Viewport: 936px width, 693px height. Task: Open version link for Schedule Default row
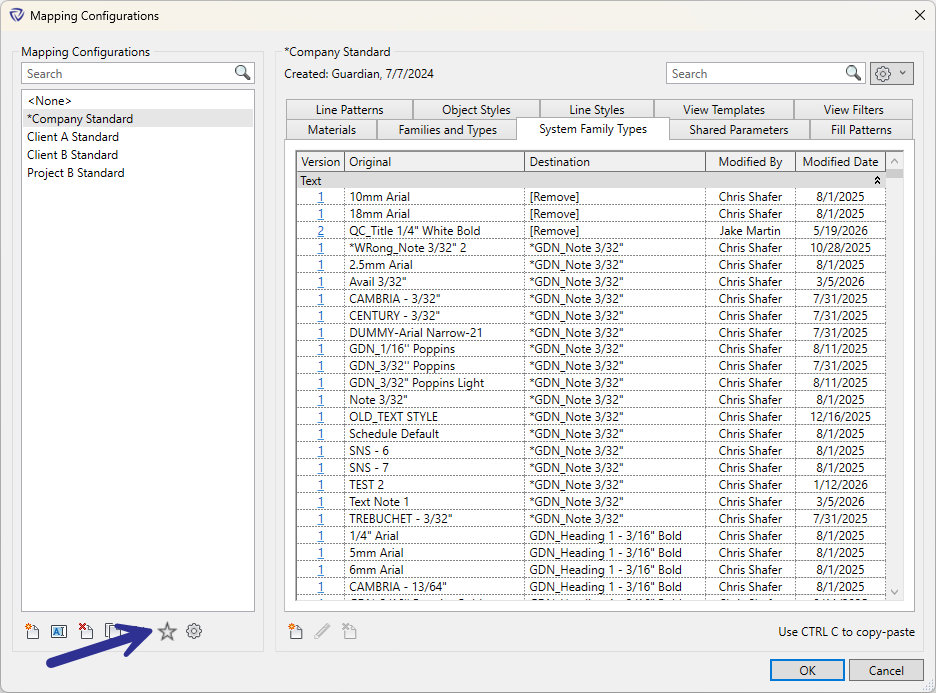pyautogui.click(x=321, y=433)
